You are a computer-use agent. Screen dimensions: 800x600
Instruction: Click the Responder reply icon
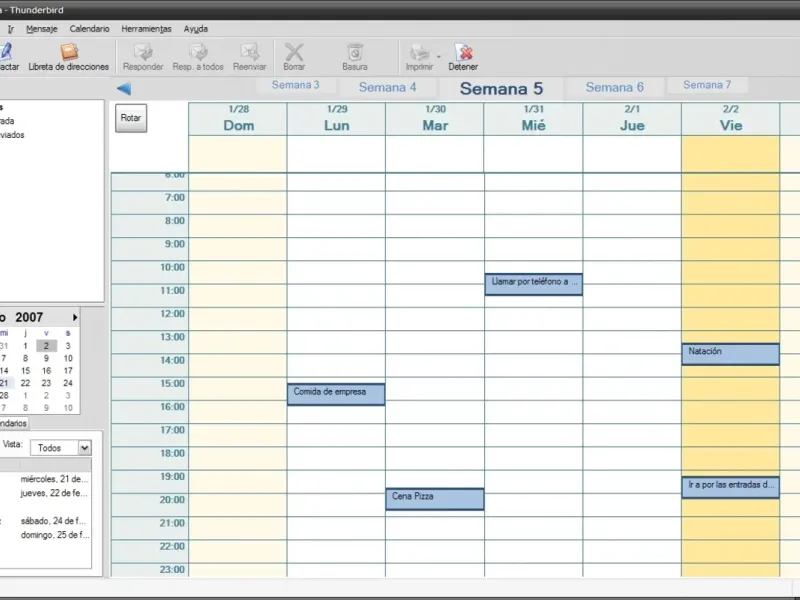pos(143,57)
